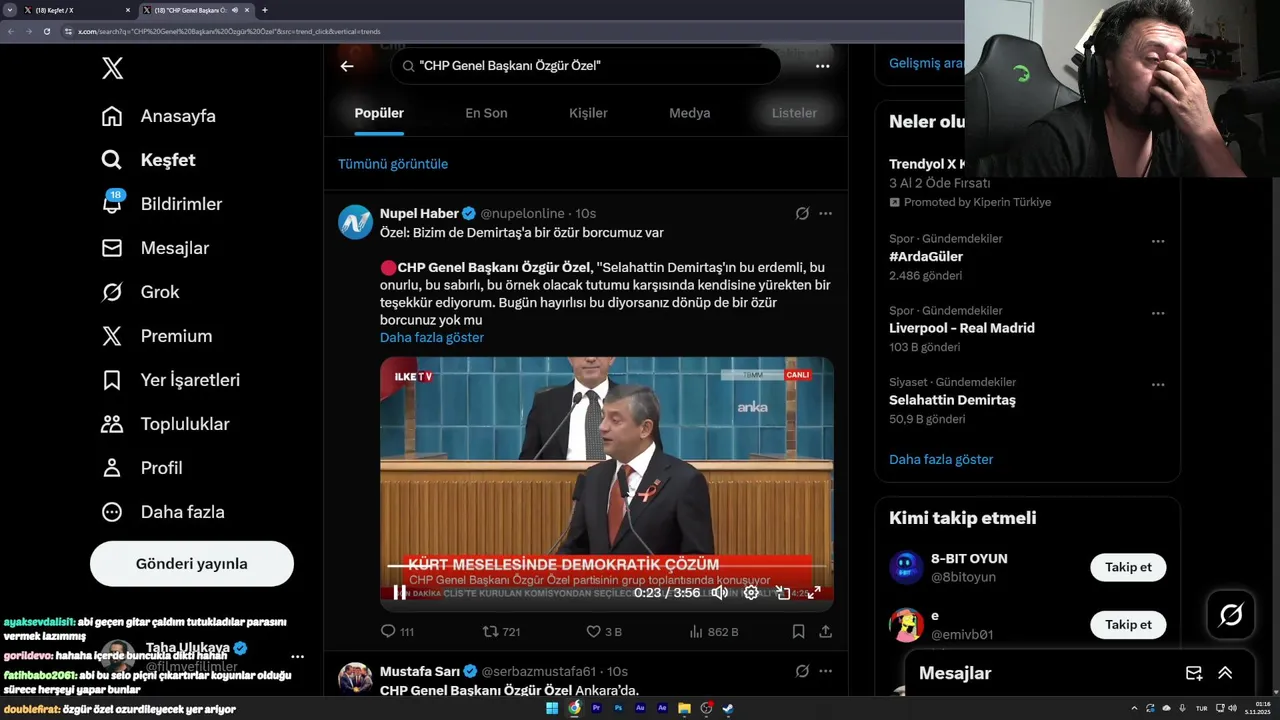Expand the Mesajlar drawer

pos(1225,673)
